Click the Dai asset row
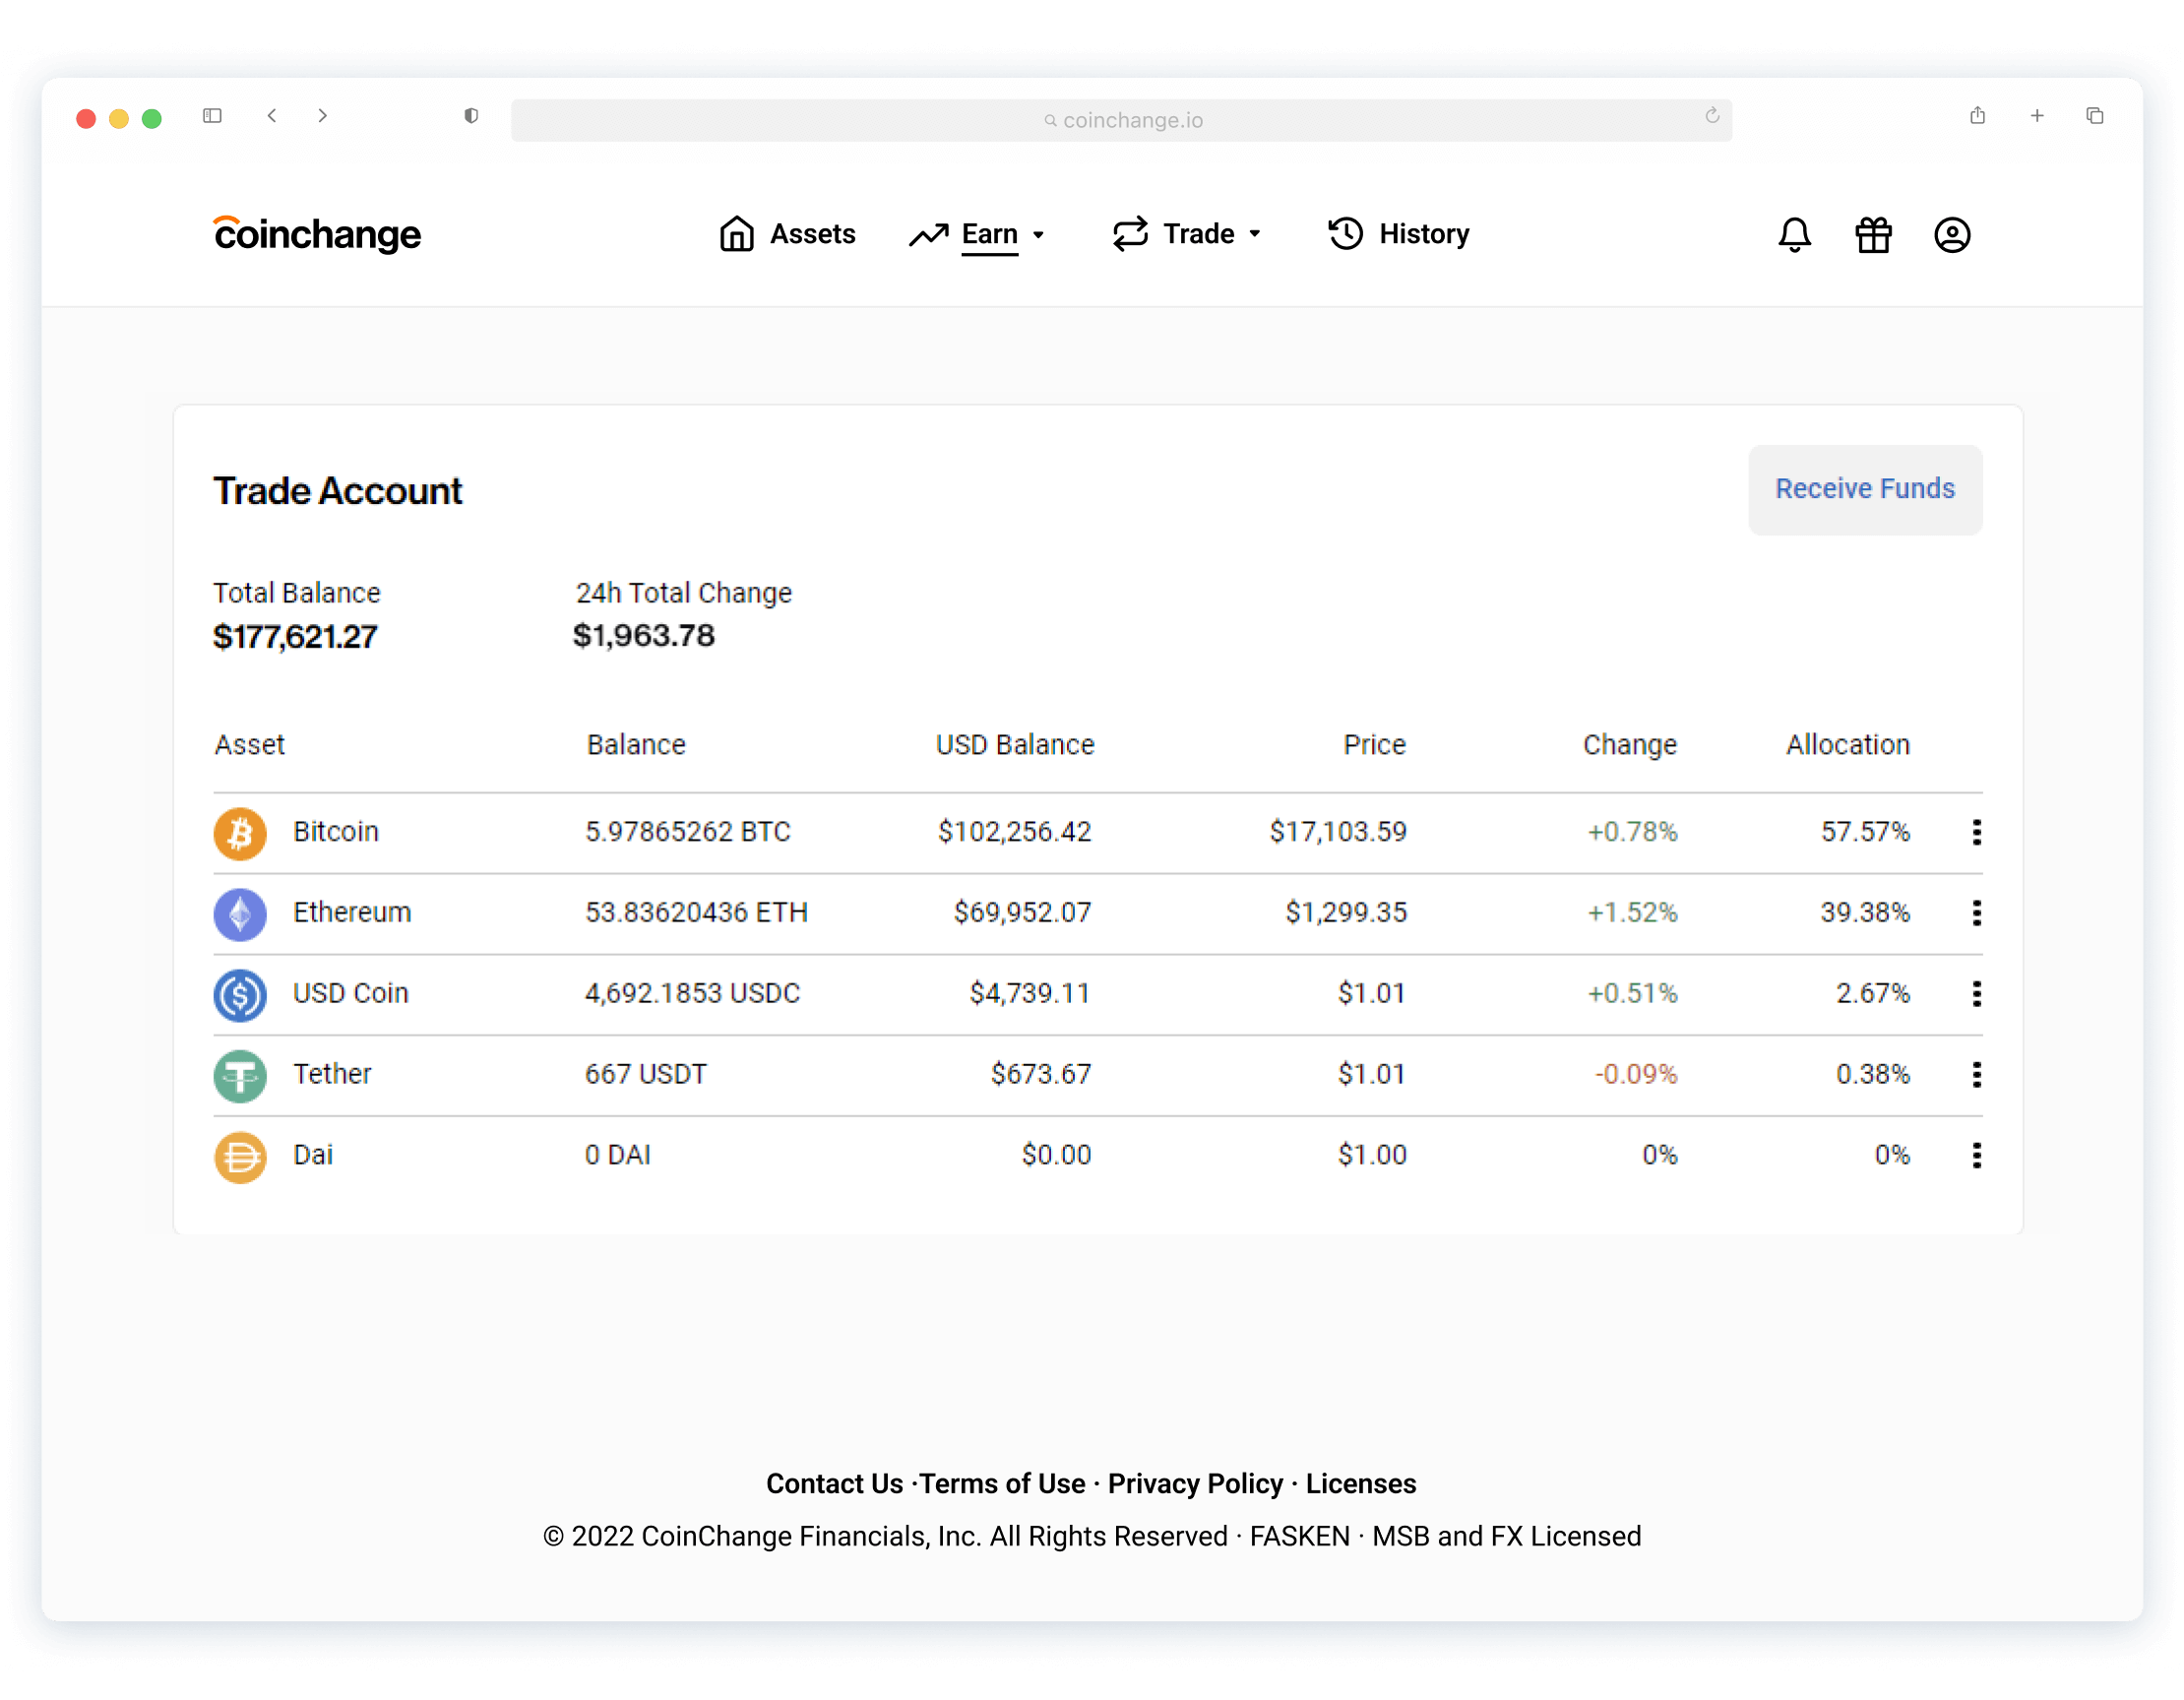Viewport: 2184px width, 1700px height. (x=1091, y=1154)
